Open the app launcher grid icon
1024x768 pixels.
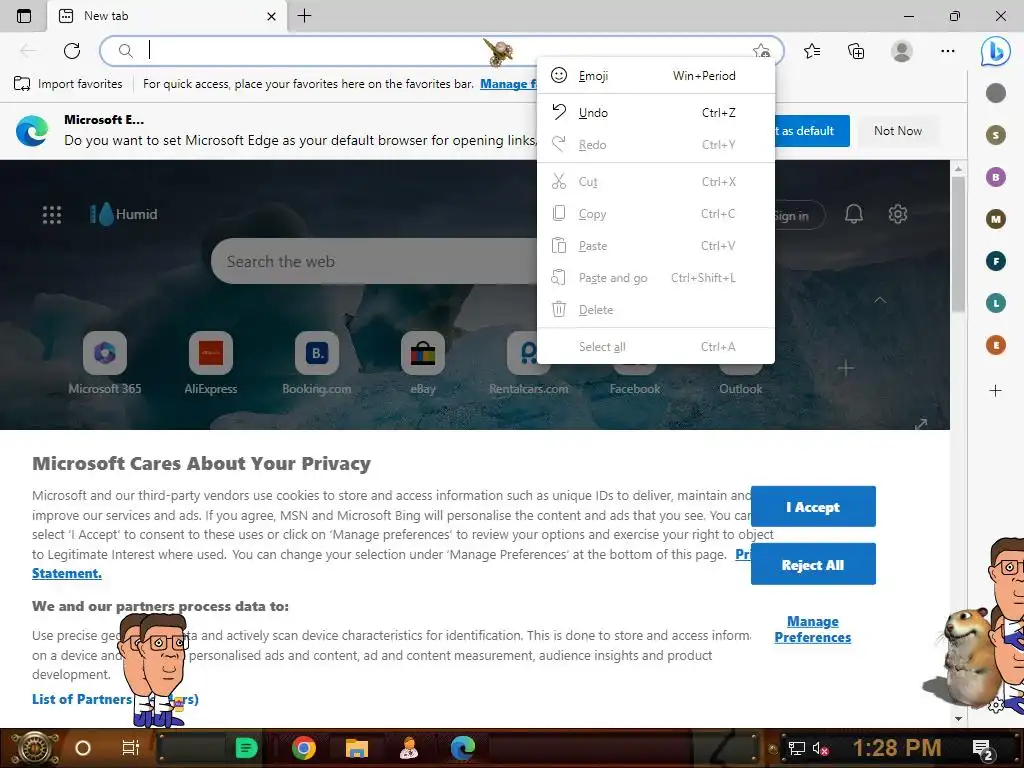tap(52, 214)
